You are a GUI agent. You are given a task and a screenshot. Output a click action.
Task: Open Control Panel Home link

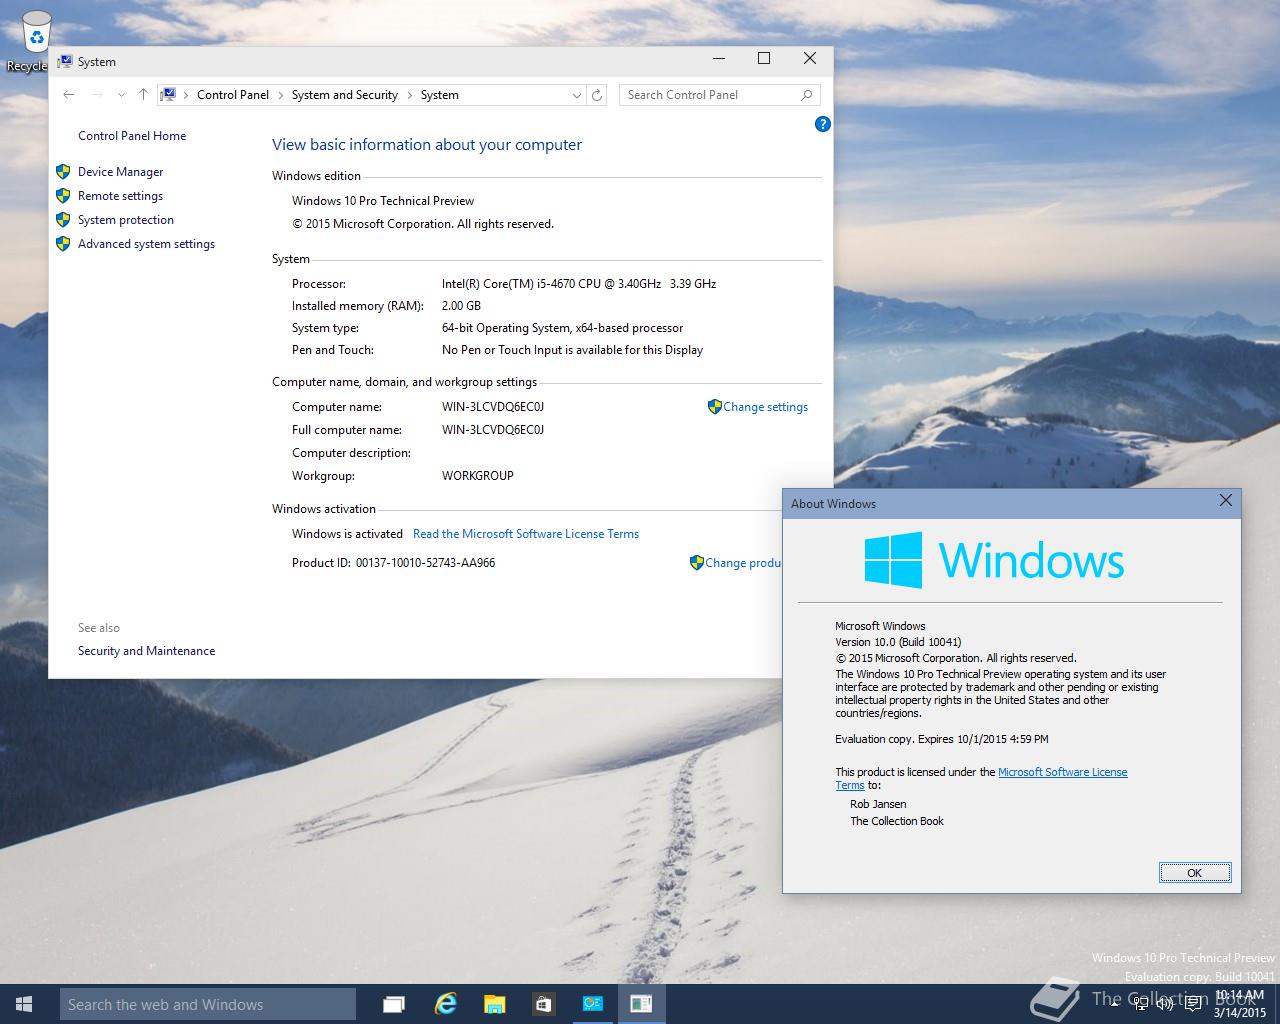tap(132, 136)
